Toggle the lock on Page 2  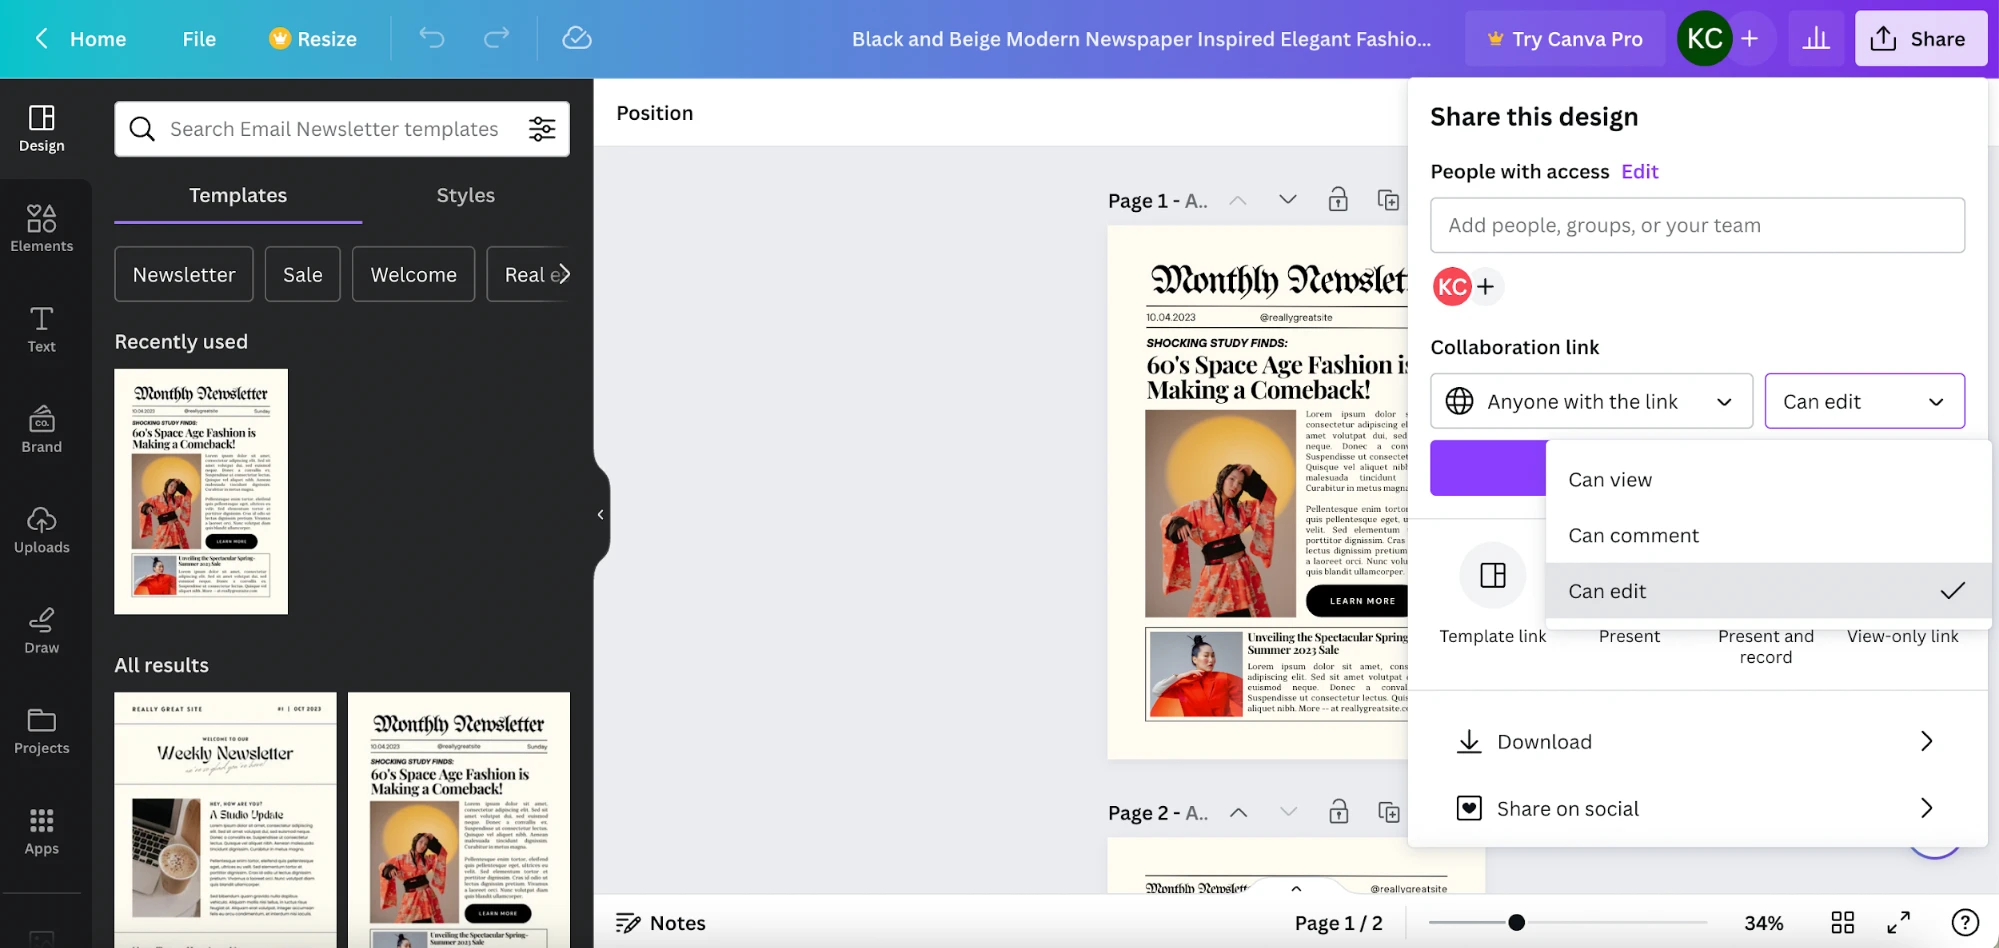point(1338,812)
